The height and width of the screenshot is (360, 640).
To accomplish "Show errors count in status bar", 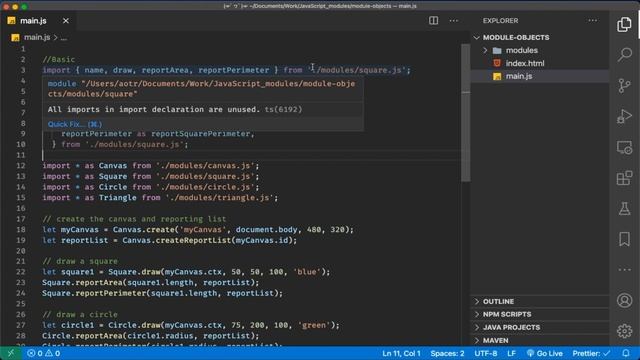I will 35,353.
